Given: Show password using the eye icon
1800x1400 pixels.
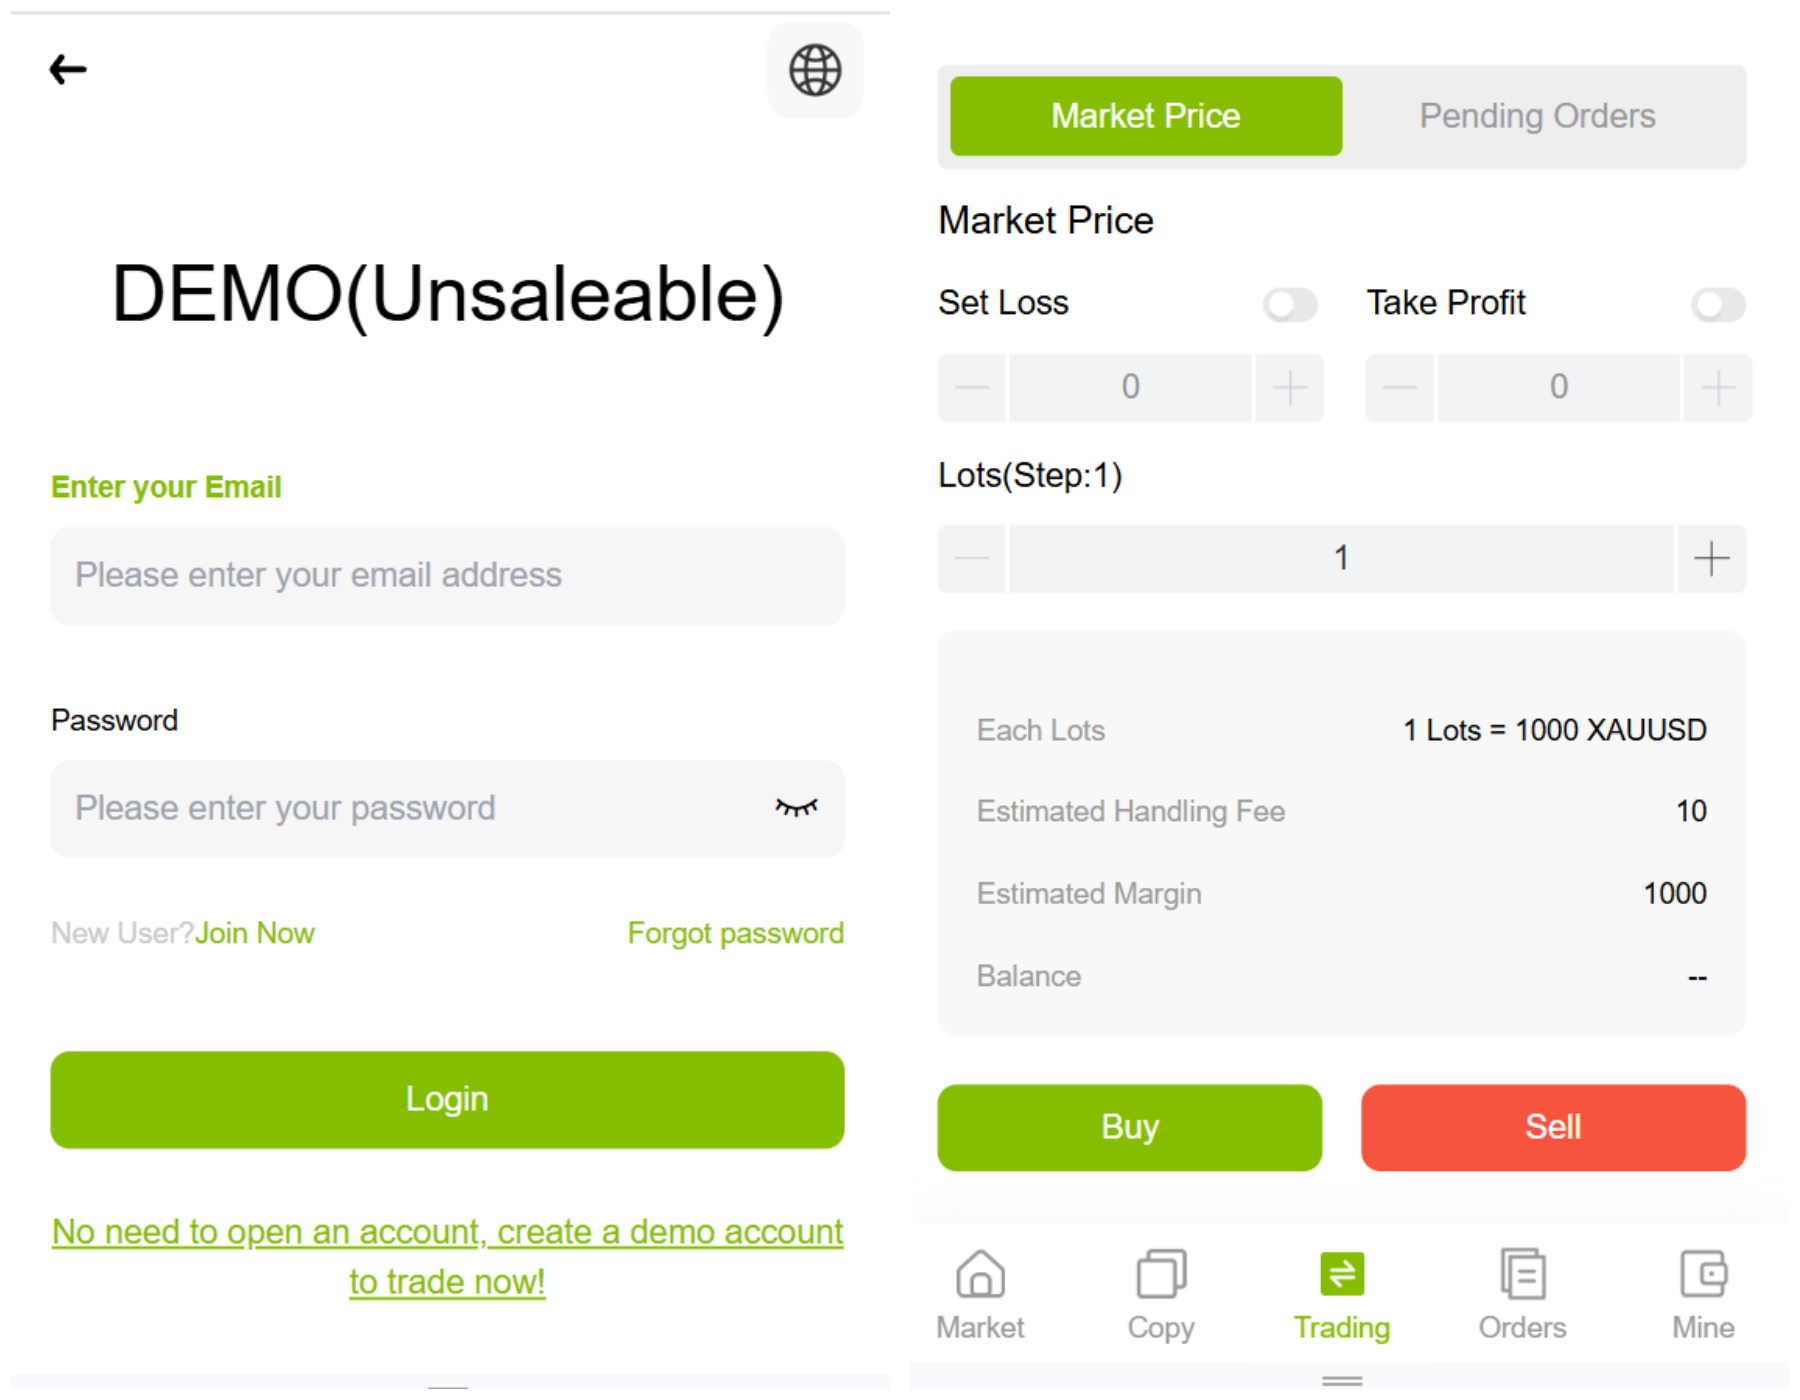Looking at the screenshot, I should coord(796,808).
